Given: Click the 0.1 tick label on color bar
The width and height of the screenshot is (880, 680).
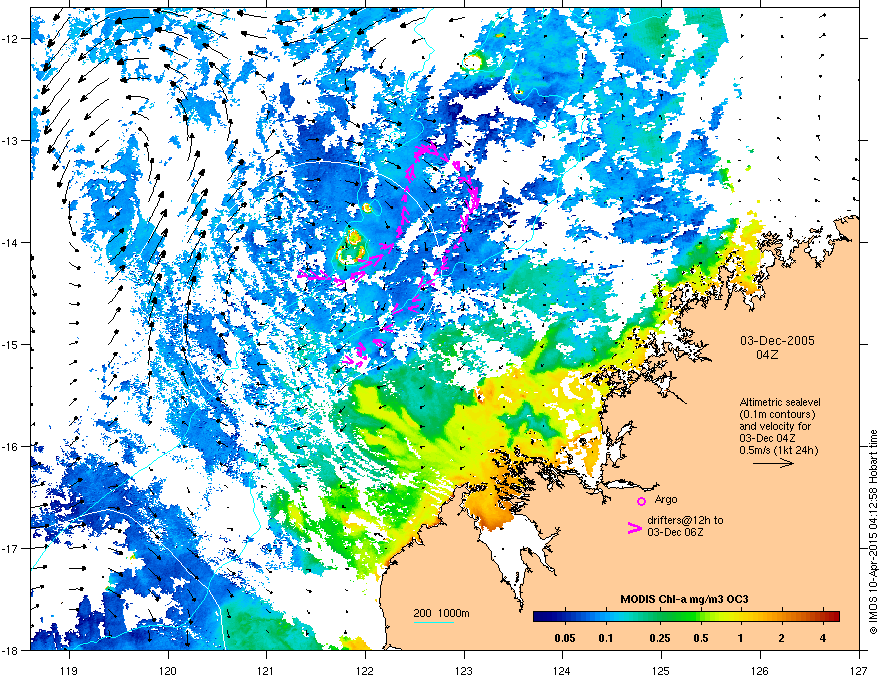Looking at the screenshot, I should pos(606,638).
